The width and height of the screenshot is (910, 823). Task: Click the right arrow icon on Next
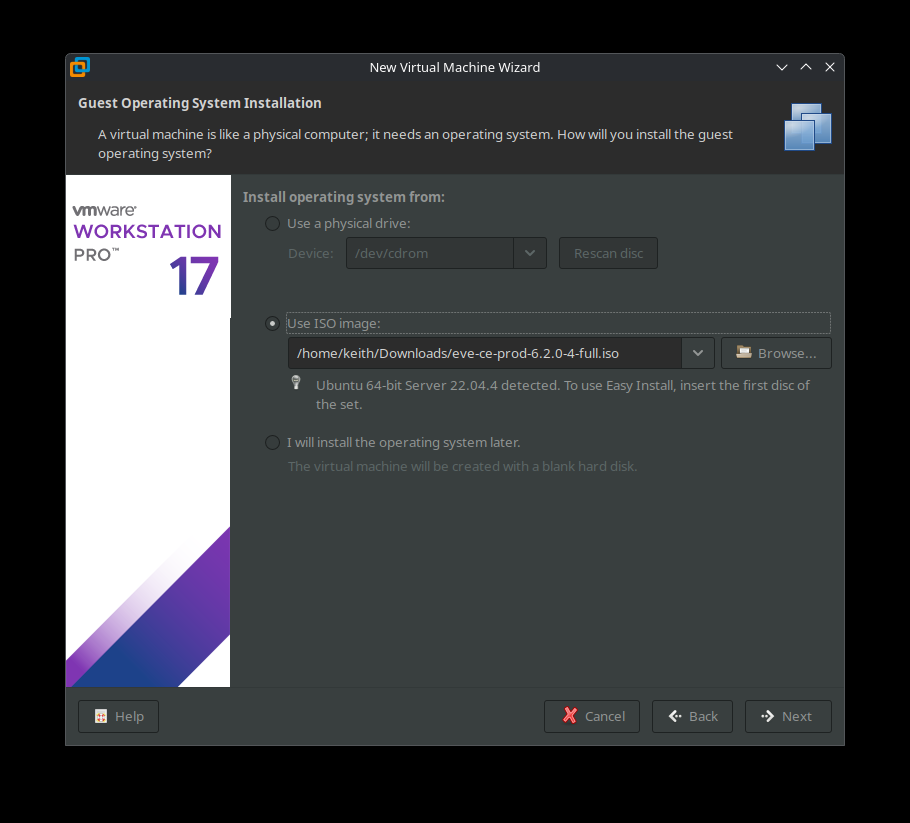pyautogui.click(x=768, y=716)
